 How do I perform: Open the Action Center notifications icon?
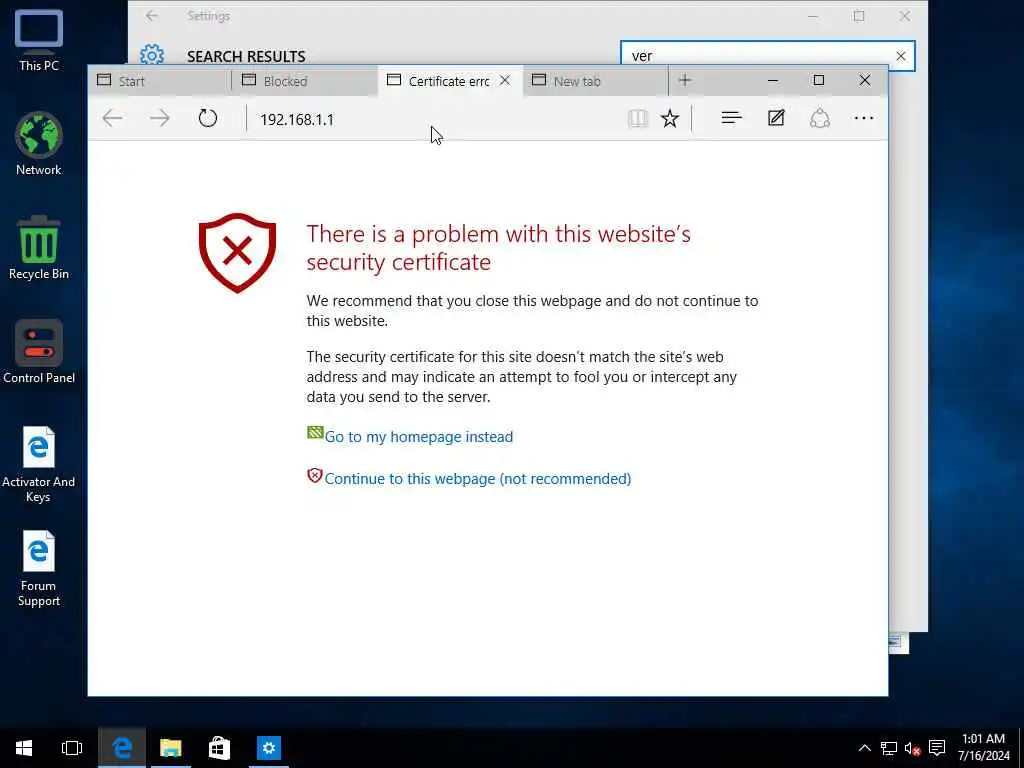[937, 748]
